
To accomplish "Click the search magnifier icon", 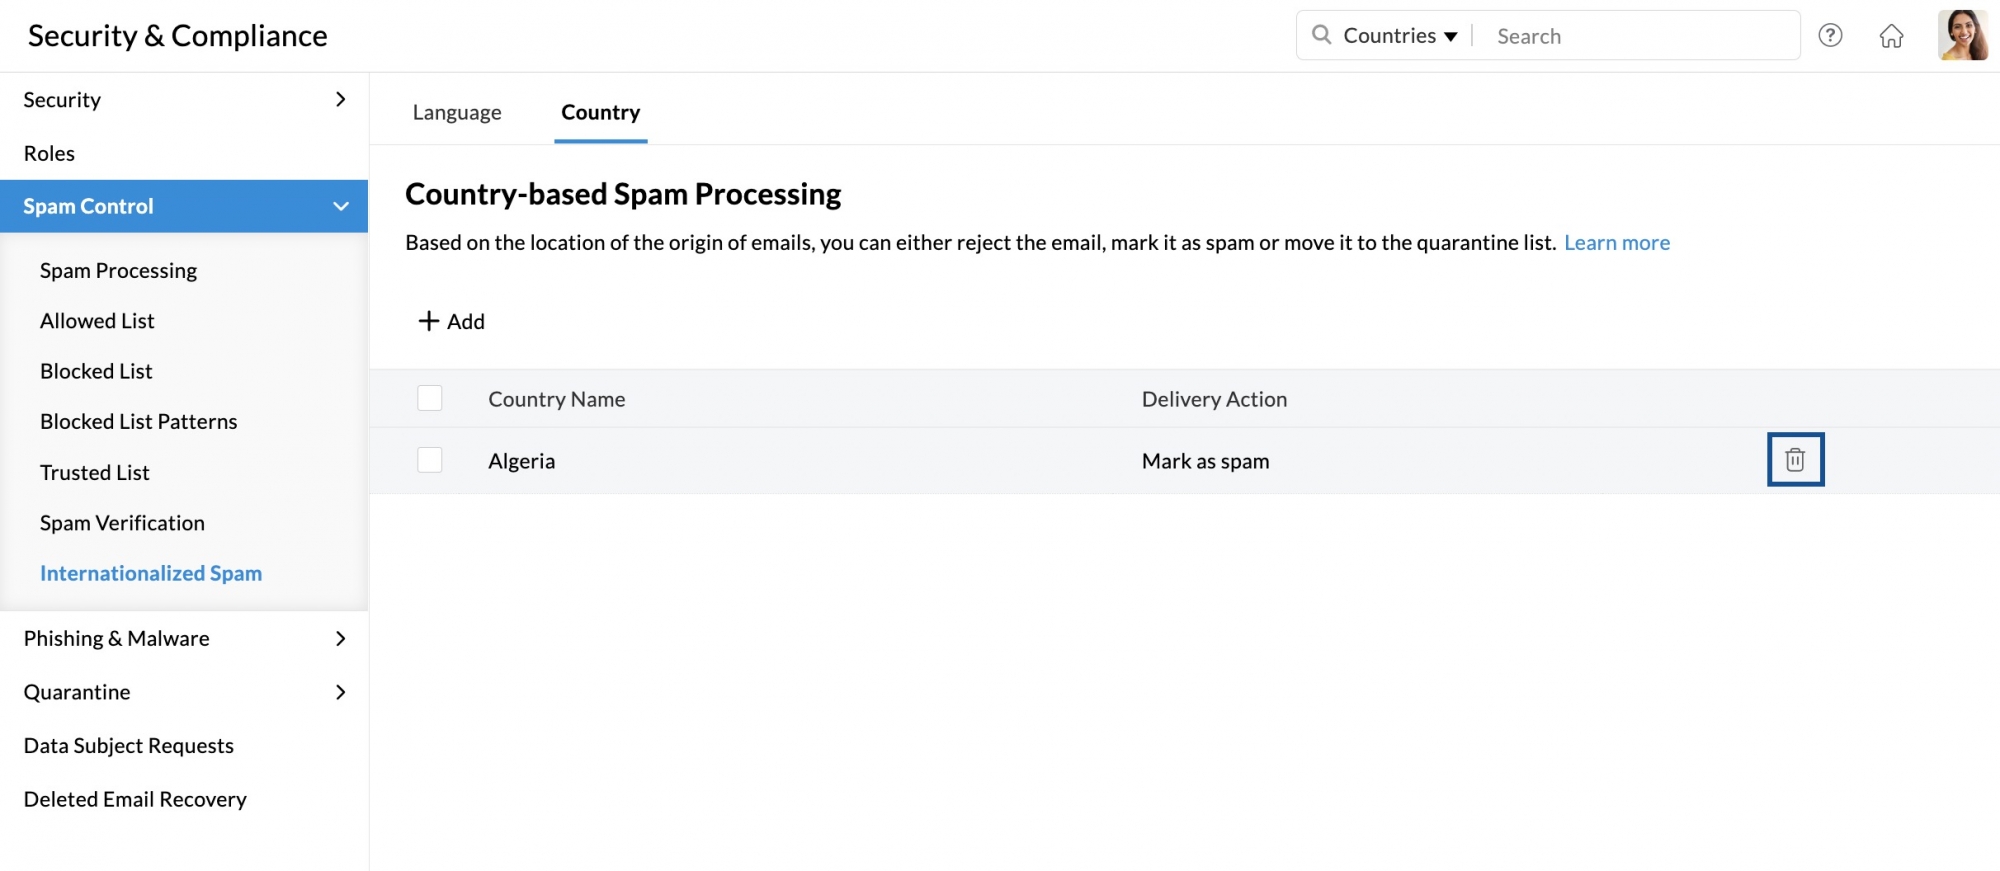I will pyautogui.click(x=1321, y=35).
